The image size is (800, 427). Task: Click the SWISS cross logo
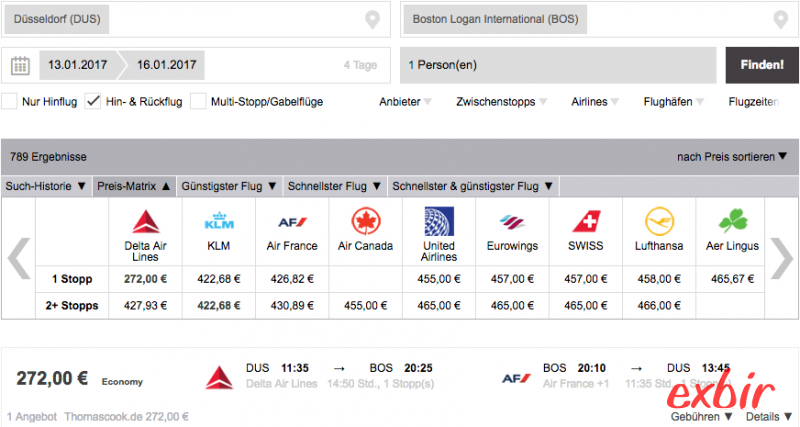pos(586,221)
